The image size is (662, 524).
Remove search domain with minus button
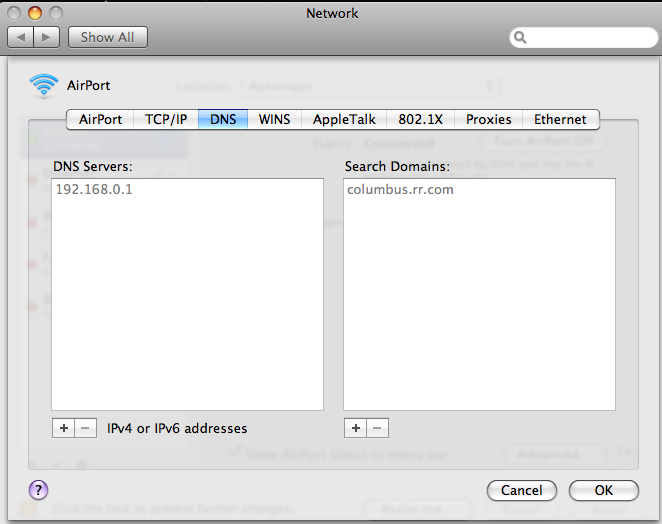[x=377, y=428]
